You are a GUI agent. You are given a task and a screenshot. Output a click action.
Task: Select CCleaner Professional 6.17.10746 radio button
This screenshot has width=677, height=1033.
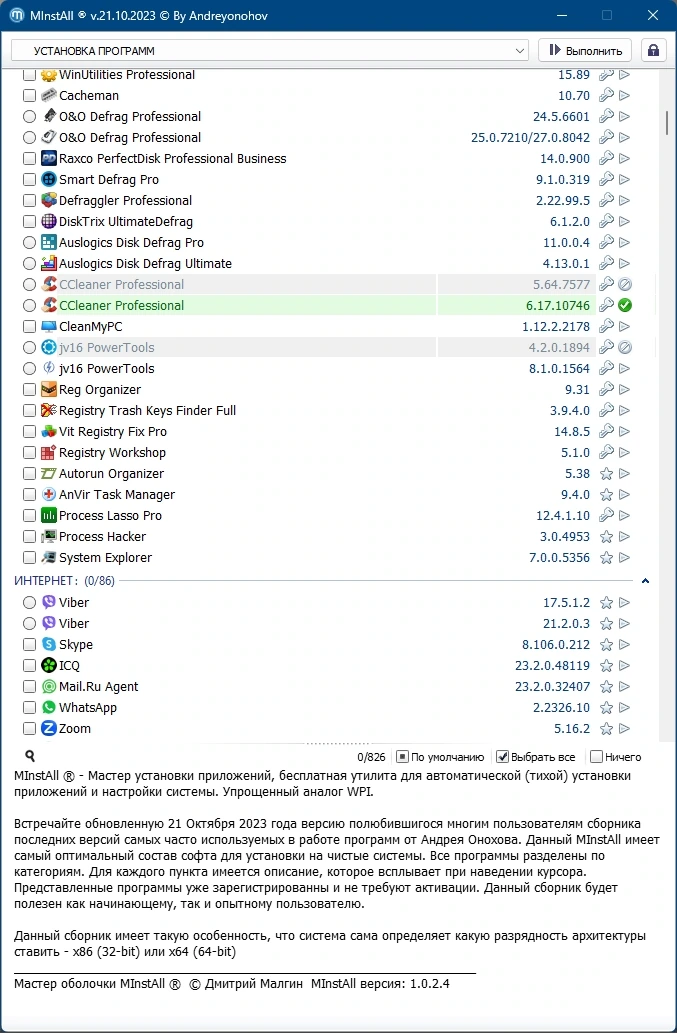coord(29,305)
